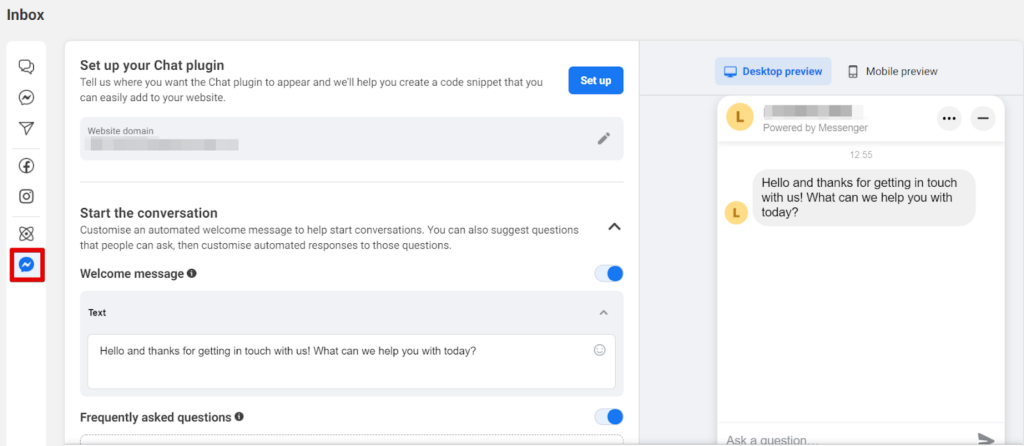Toggle the Frequently asked questions switch
This screenshot has height=446, width=1024.
[608, 416]
